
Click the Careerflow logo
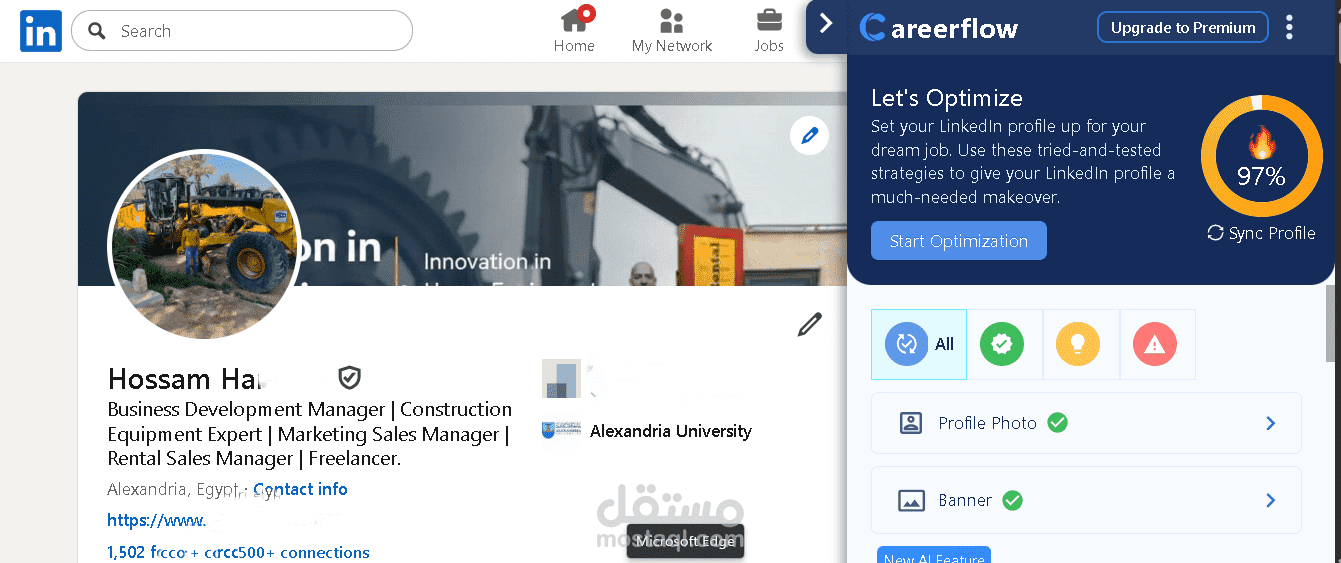pyautogui.click(x=938, y=28)
